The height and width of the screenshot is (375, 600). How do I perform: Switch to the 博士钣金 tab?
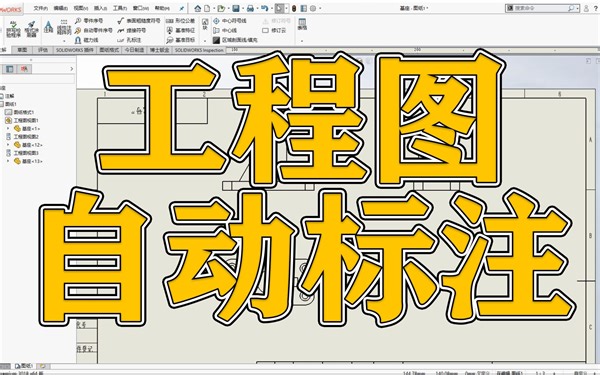(x=160, y=50)
